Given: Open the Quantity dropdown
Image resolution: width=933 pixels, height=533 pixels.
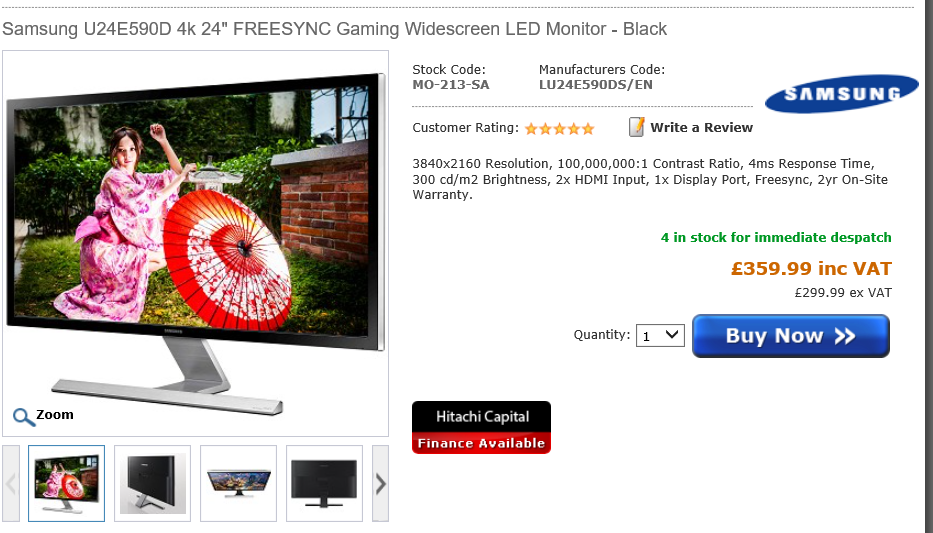Looking at the screenshot, I should [660, 336].
